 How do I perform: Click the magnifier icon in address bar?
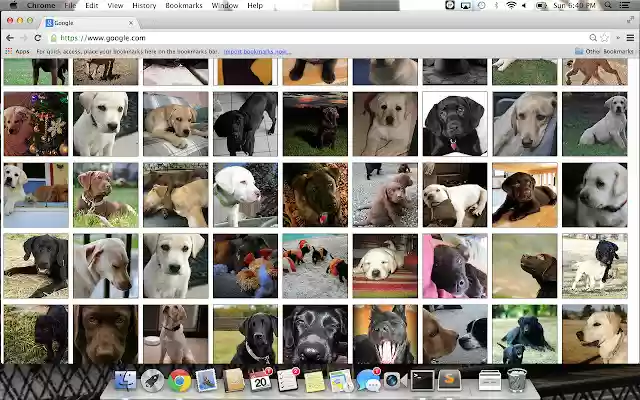[x=593, y=38]
